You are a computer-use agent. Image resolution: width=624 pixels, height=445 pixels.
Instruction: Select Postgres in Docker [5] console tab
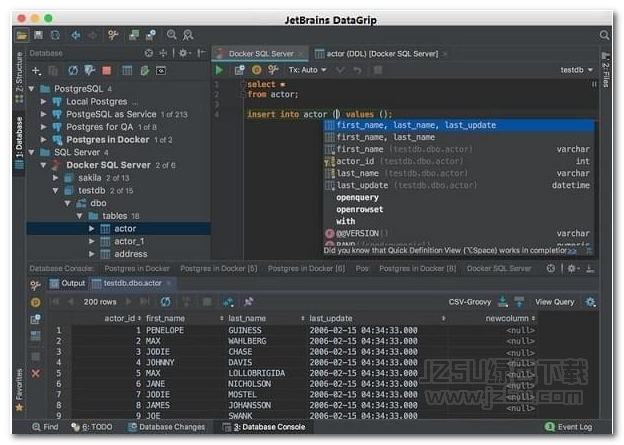tap(218, 269)
